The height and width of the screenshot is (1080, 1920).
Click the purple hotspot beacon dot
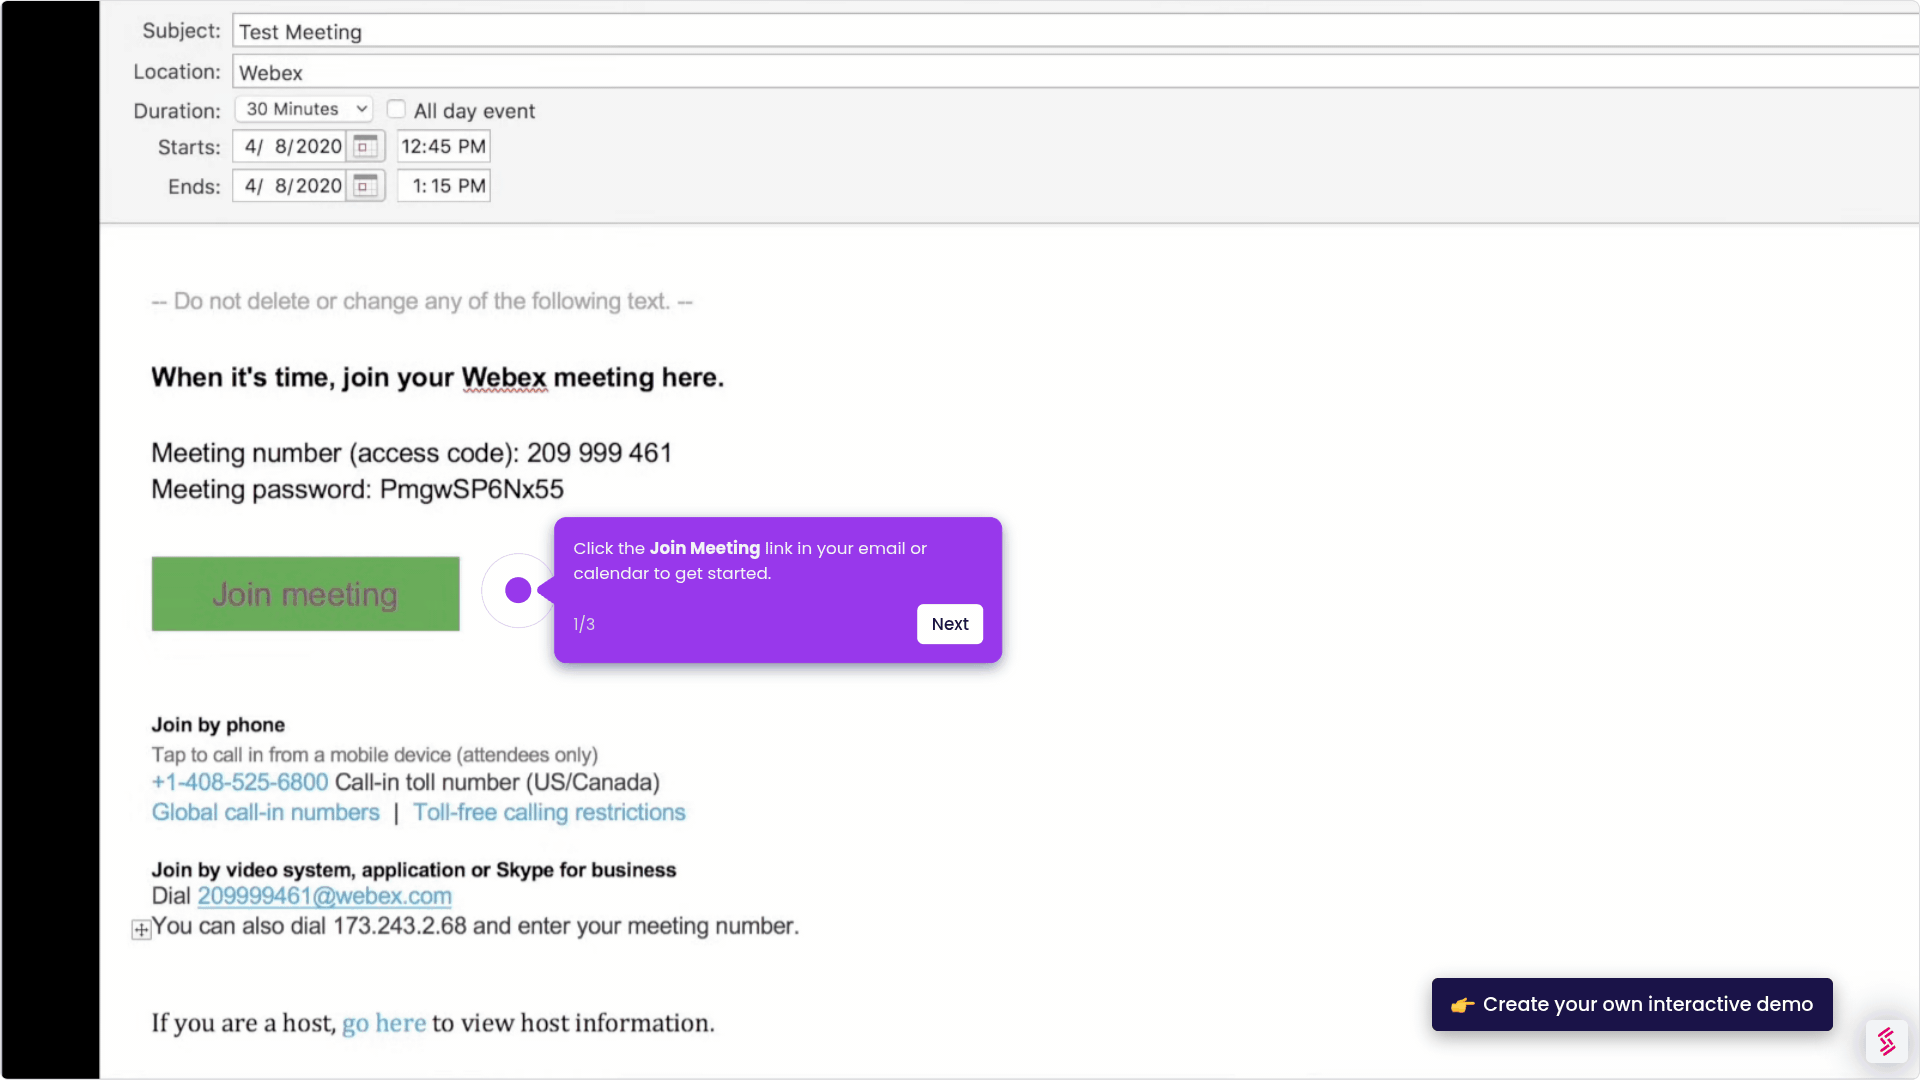tap(518, 590)
